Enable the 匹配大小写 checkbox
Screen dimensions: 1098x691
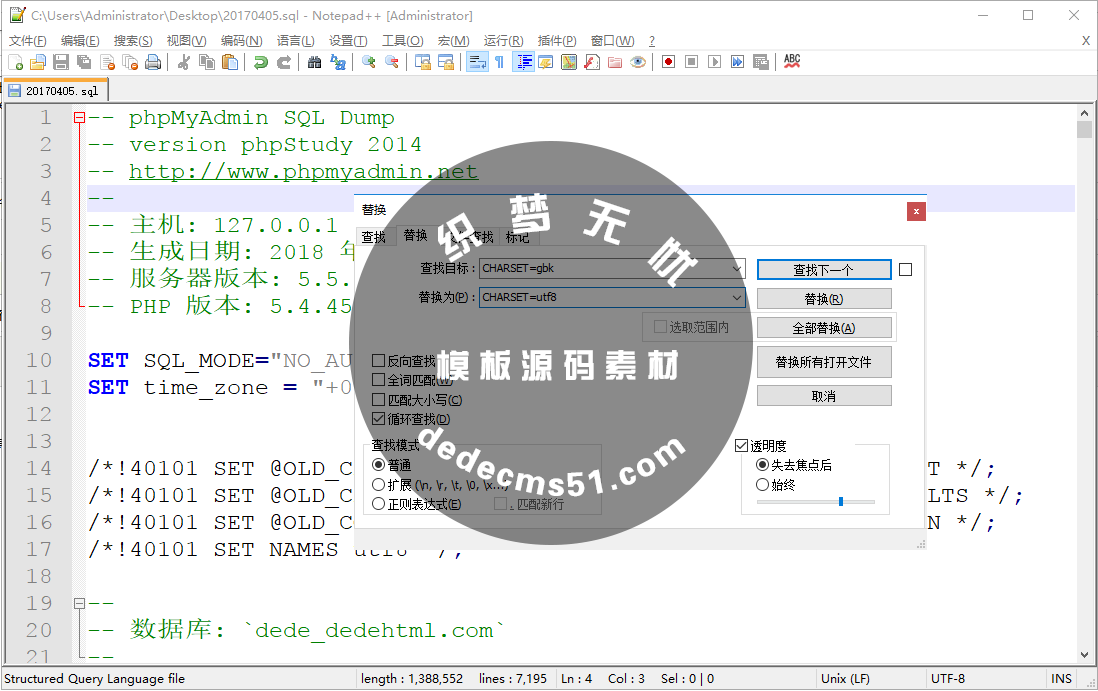pos(378,400)
